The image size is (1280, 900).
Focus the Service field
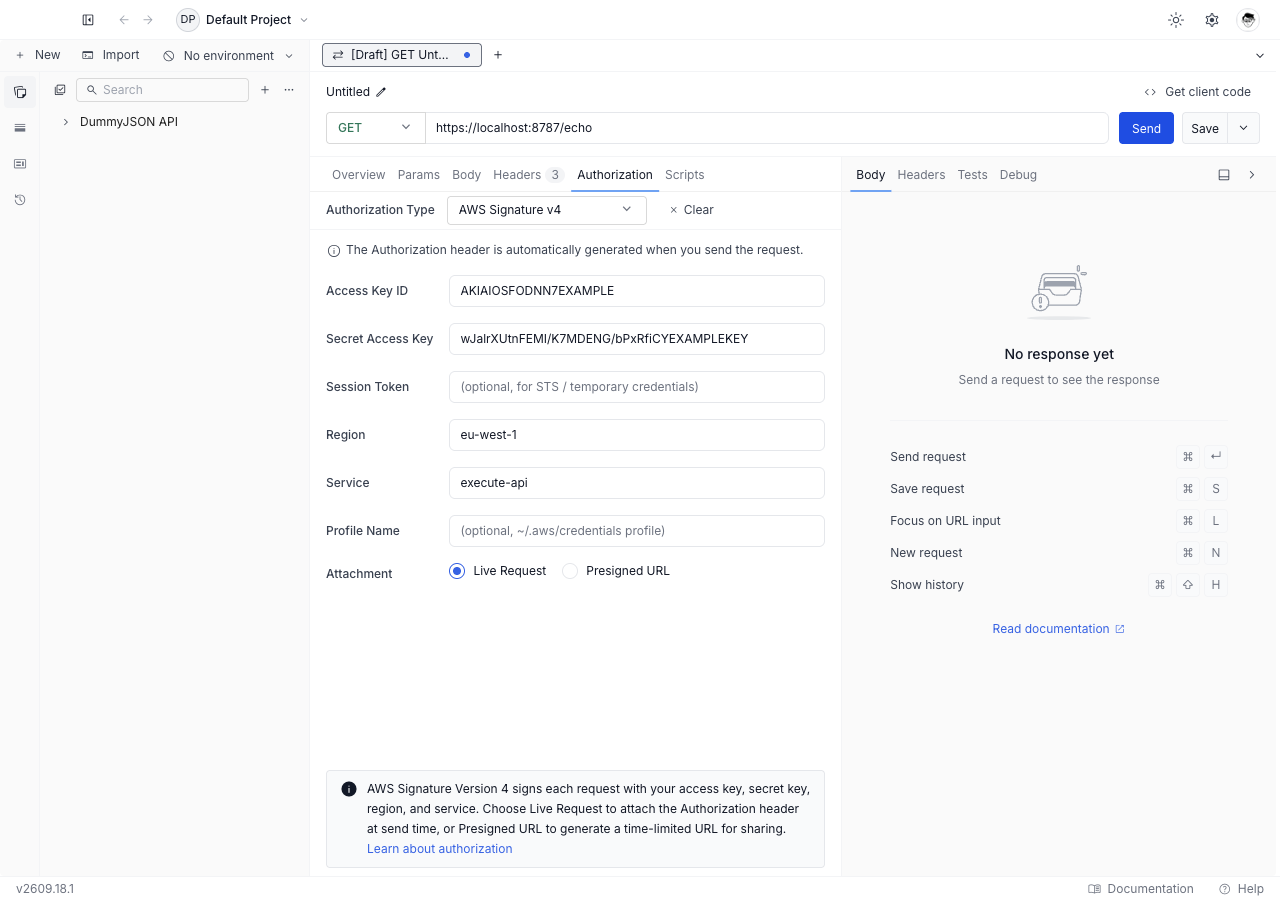(637, 483)
